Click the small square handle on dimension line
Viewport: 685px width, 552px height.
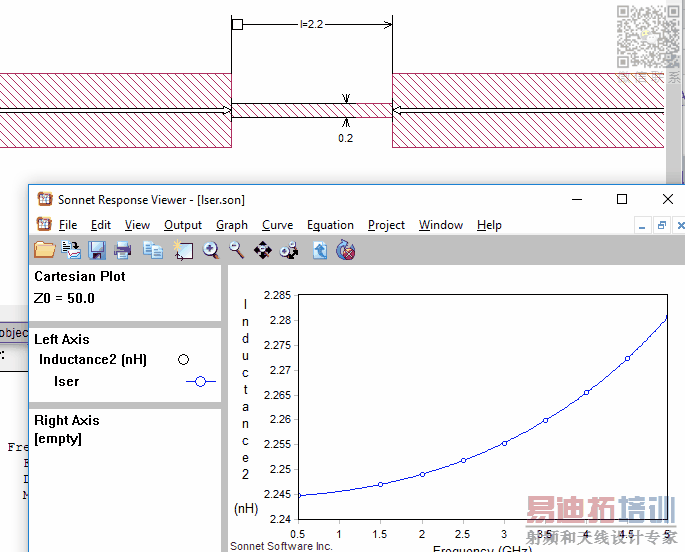click(x=237, y=24)
